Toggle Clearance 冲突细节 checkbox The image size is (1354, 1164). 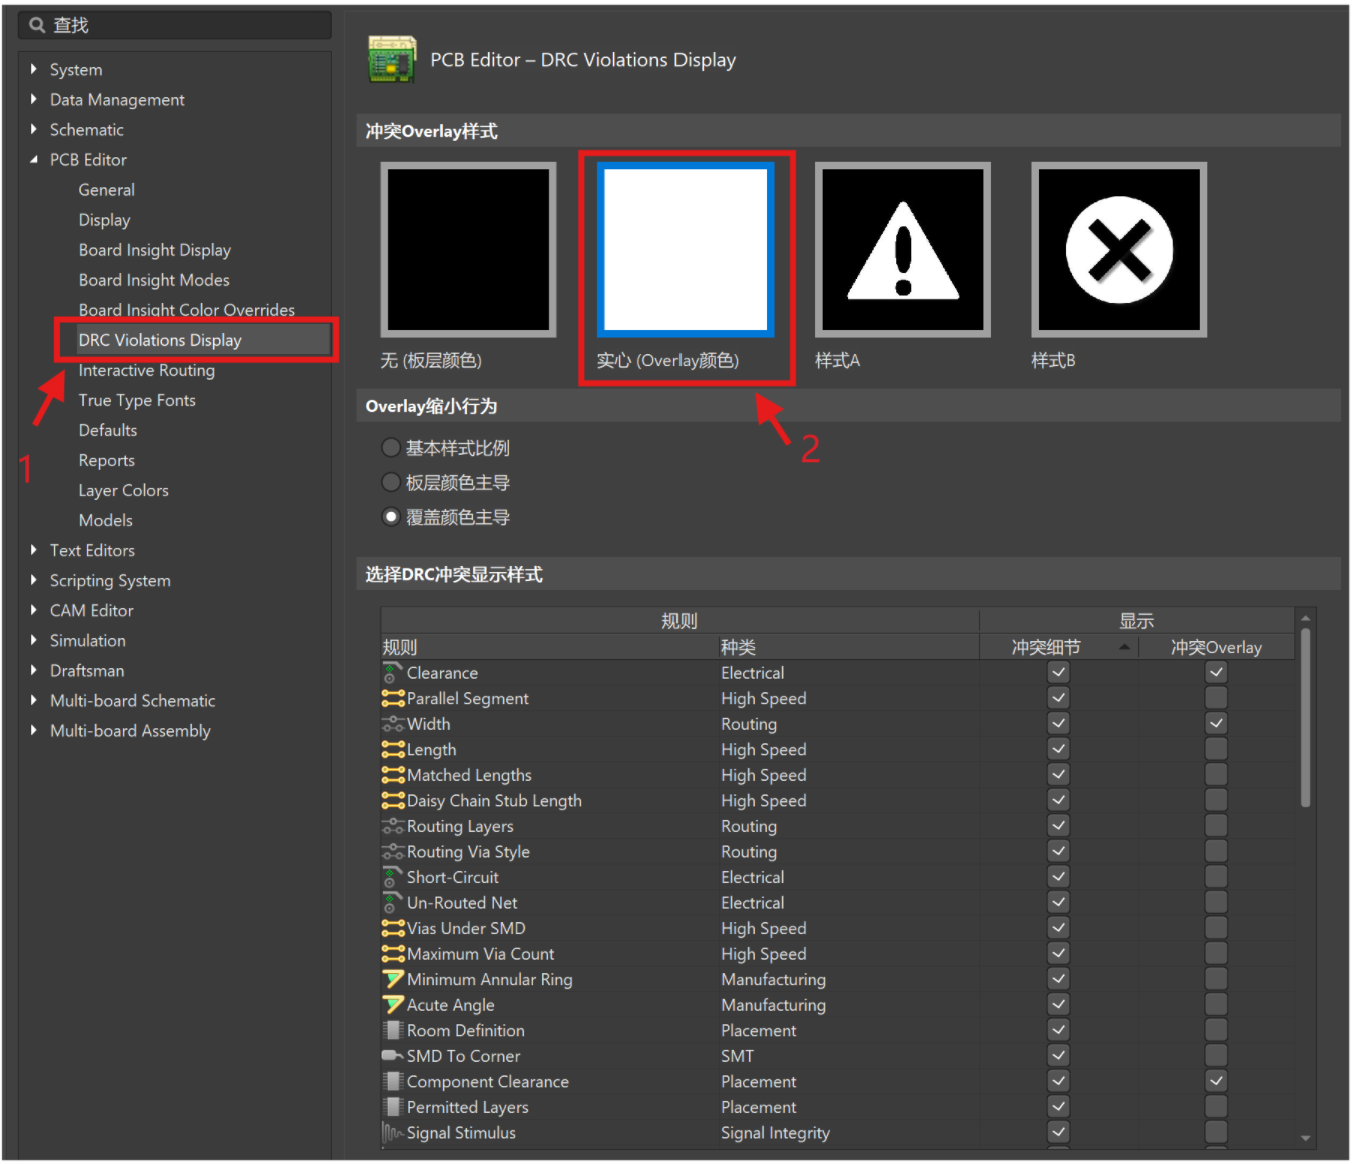click(1059, 673)
